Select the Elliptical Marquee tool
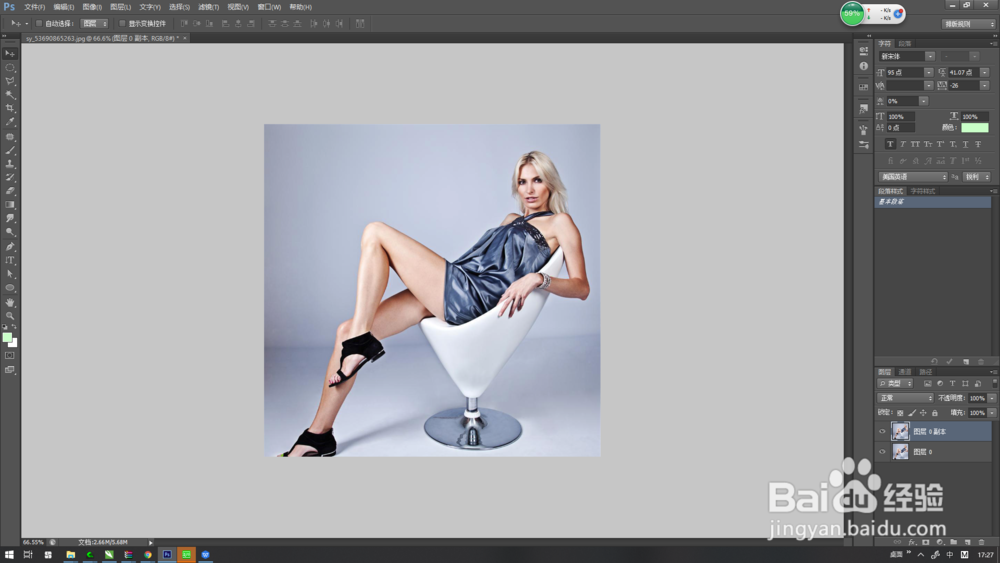The image size is (1000, 563). (10, 68)
